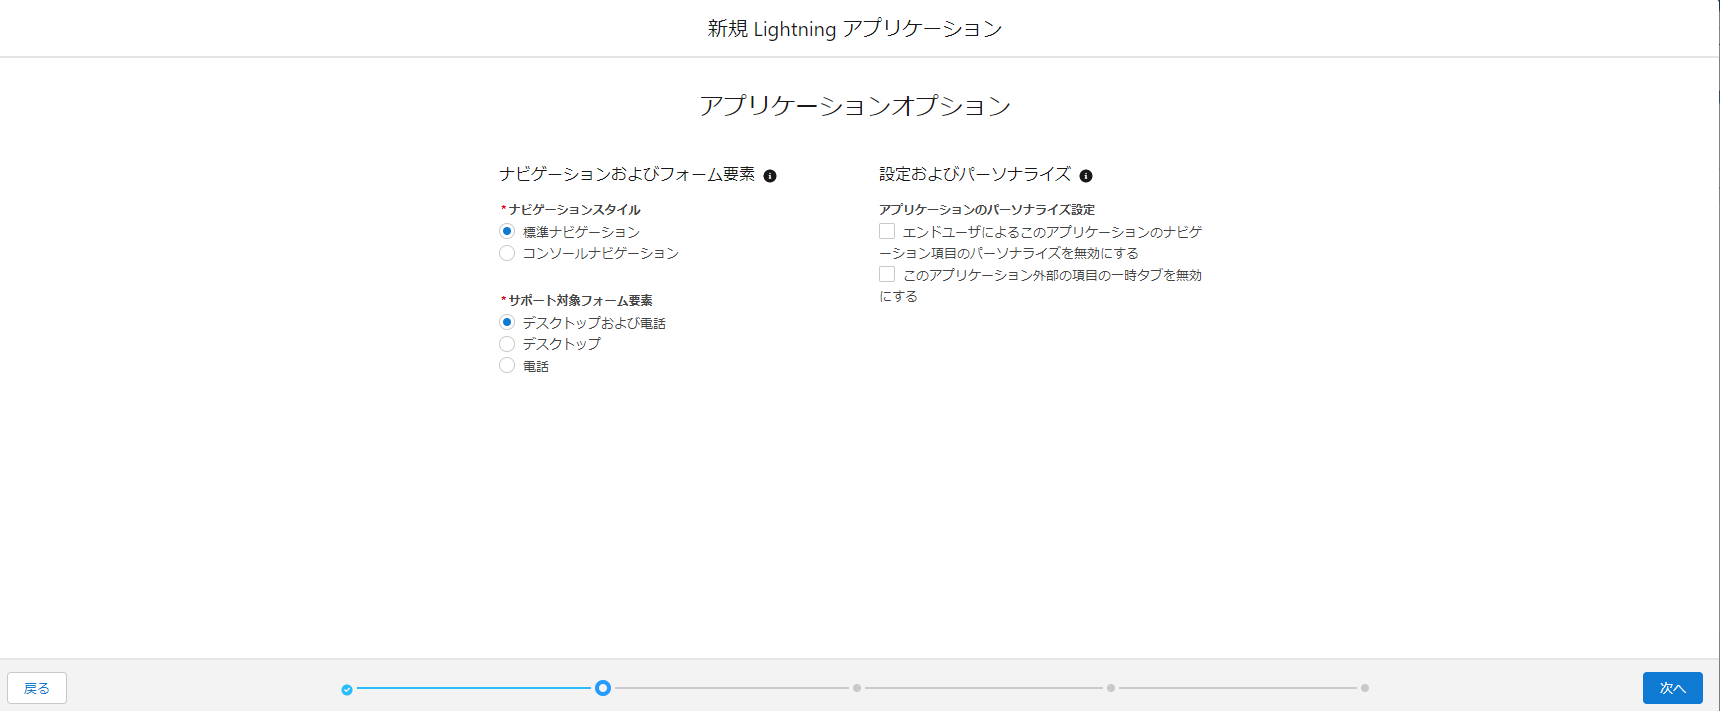
Task: Select 標準ナビゲーション radio option
Action: [507, 231]
